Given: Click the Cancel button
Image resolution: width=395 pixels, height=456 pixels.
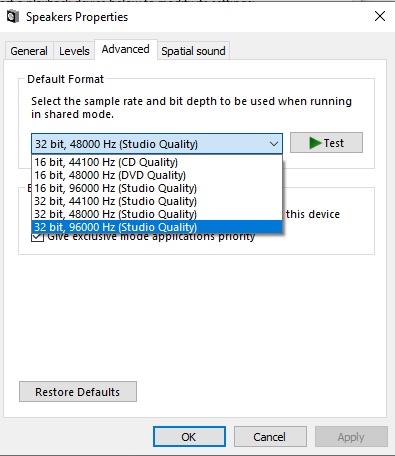Looking at the screenshot, I should tap(270, 437).
